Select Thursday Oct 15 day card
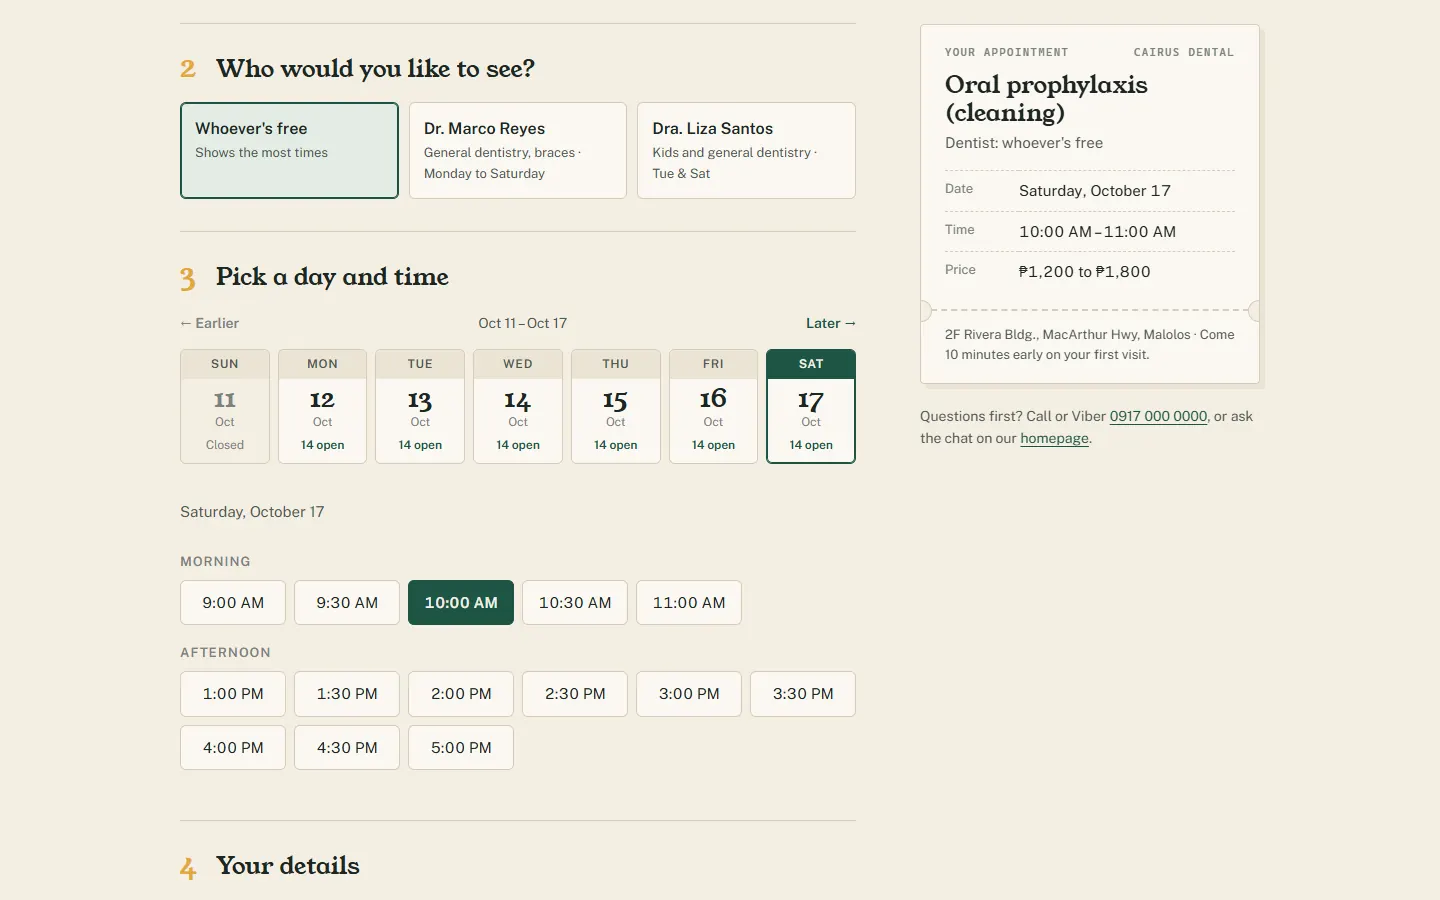This screenshot has width=1440, height=900. tap(616, 406)
